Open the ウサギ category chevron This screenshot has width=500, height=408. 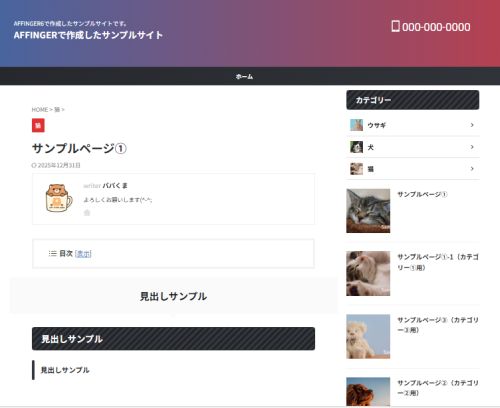tap(472, 125)
